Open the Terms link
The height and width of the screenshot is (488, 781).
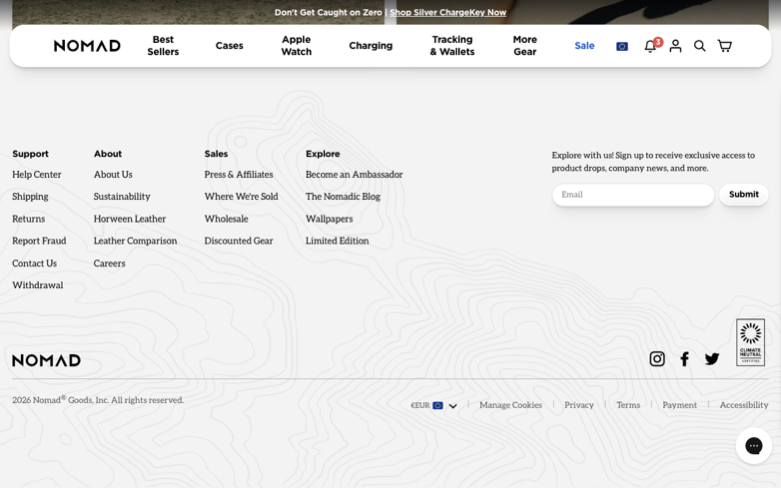(628, 405)
